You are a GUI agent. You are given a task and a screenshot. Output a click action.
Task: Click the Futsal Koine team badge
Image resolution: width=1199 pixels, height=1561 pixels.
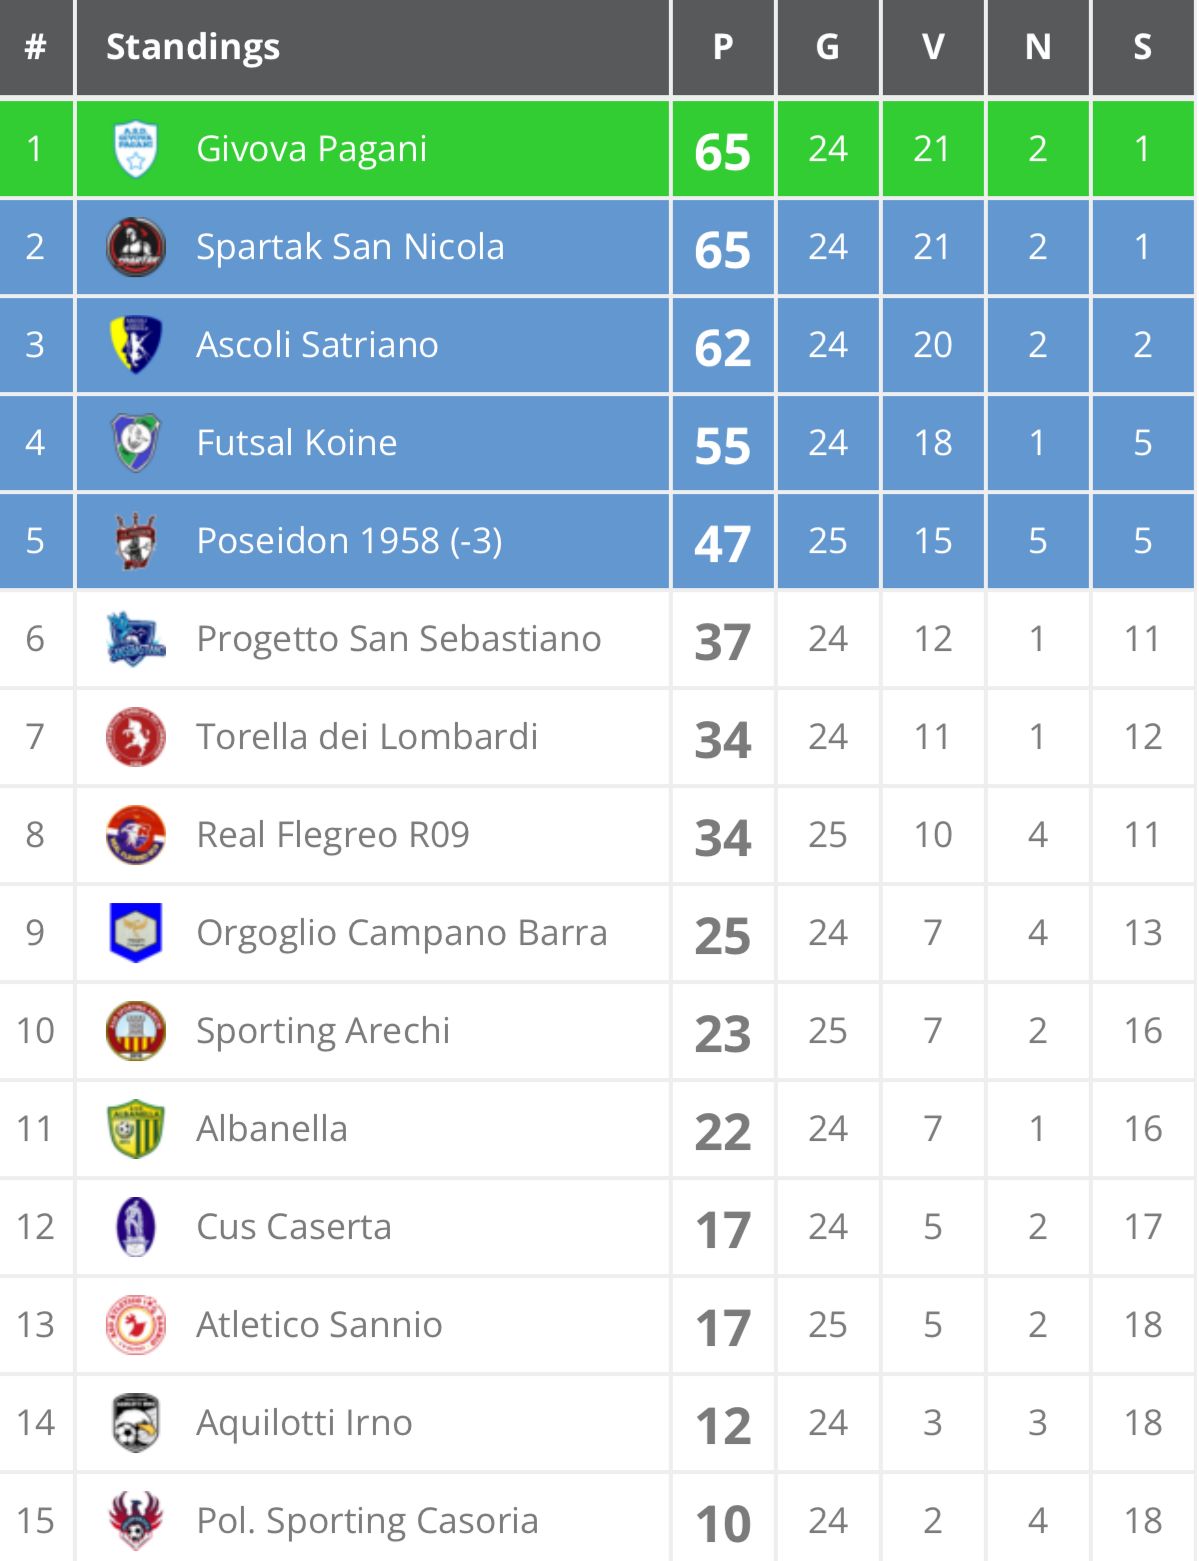[x=136, y=443]
